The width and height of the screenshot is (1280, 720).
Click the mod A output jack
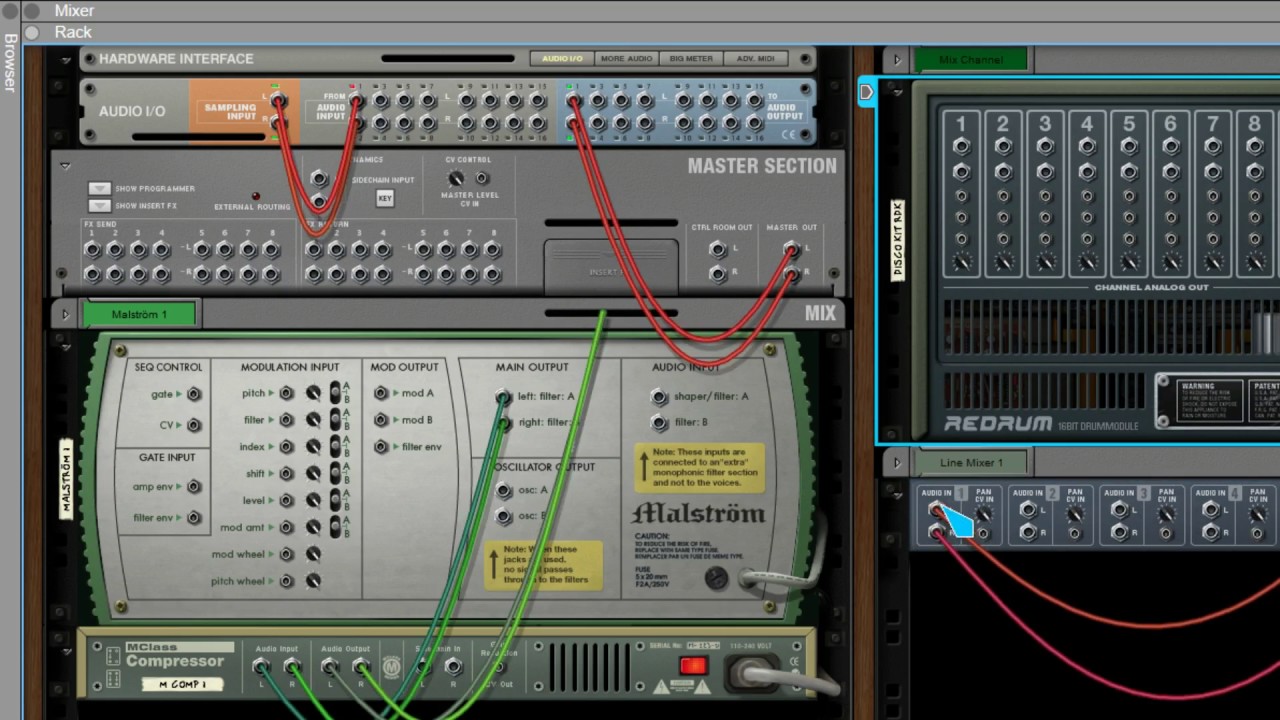[381, 393]
